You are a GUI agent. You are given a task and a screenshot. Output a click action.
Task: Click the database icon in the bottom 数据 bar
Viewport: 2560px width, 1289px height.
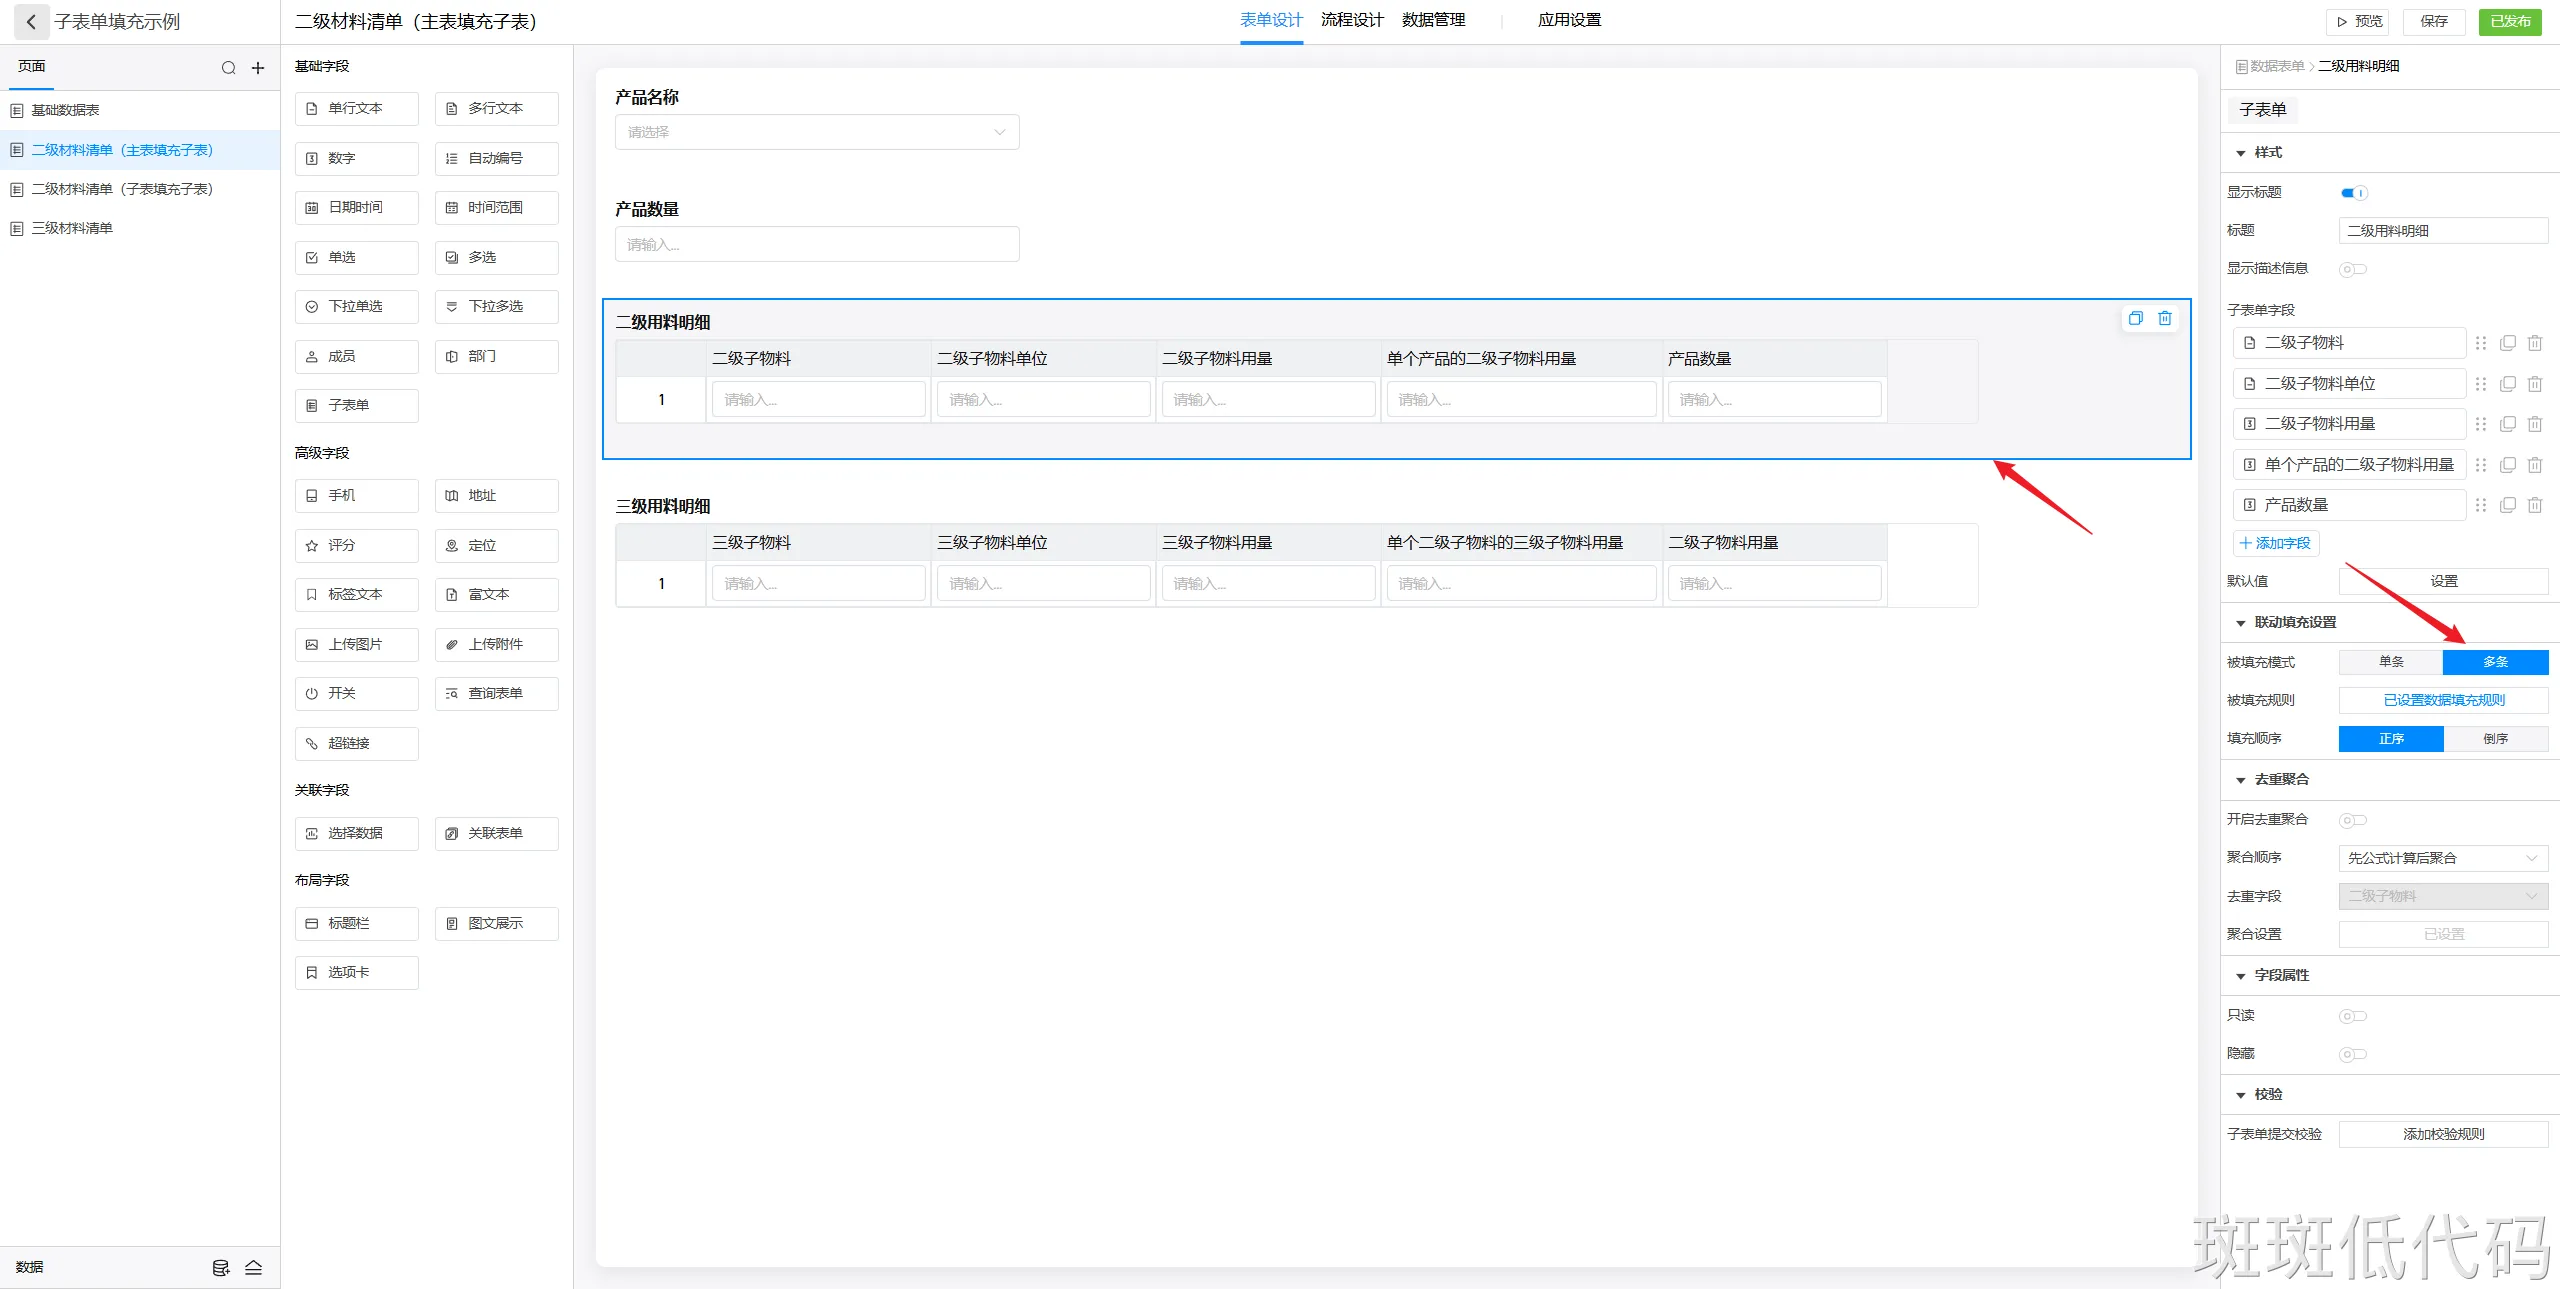point(221,1268)
